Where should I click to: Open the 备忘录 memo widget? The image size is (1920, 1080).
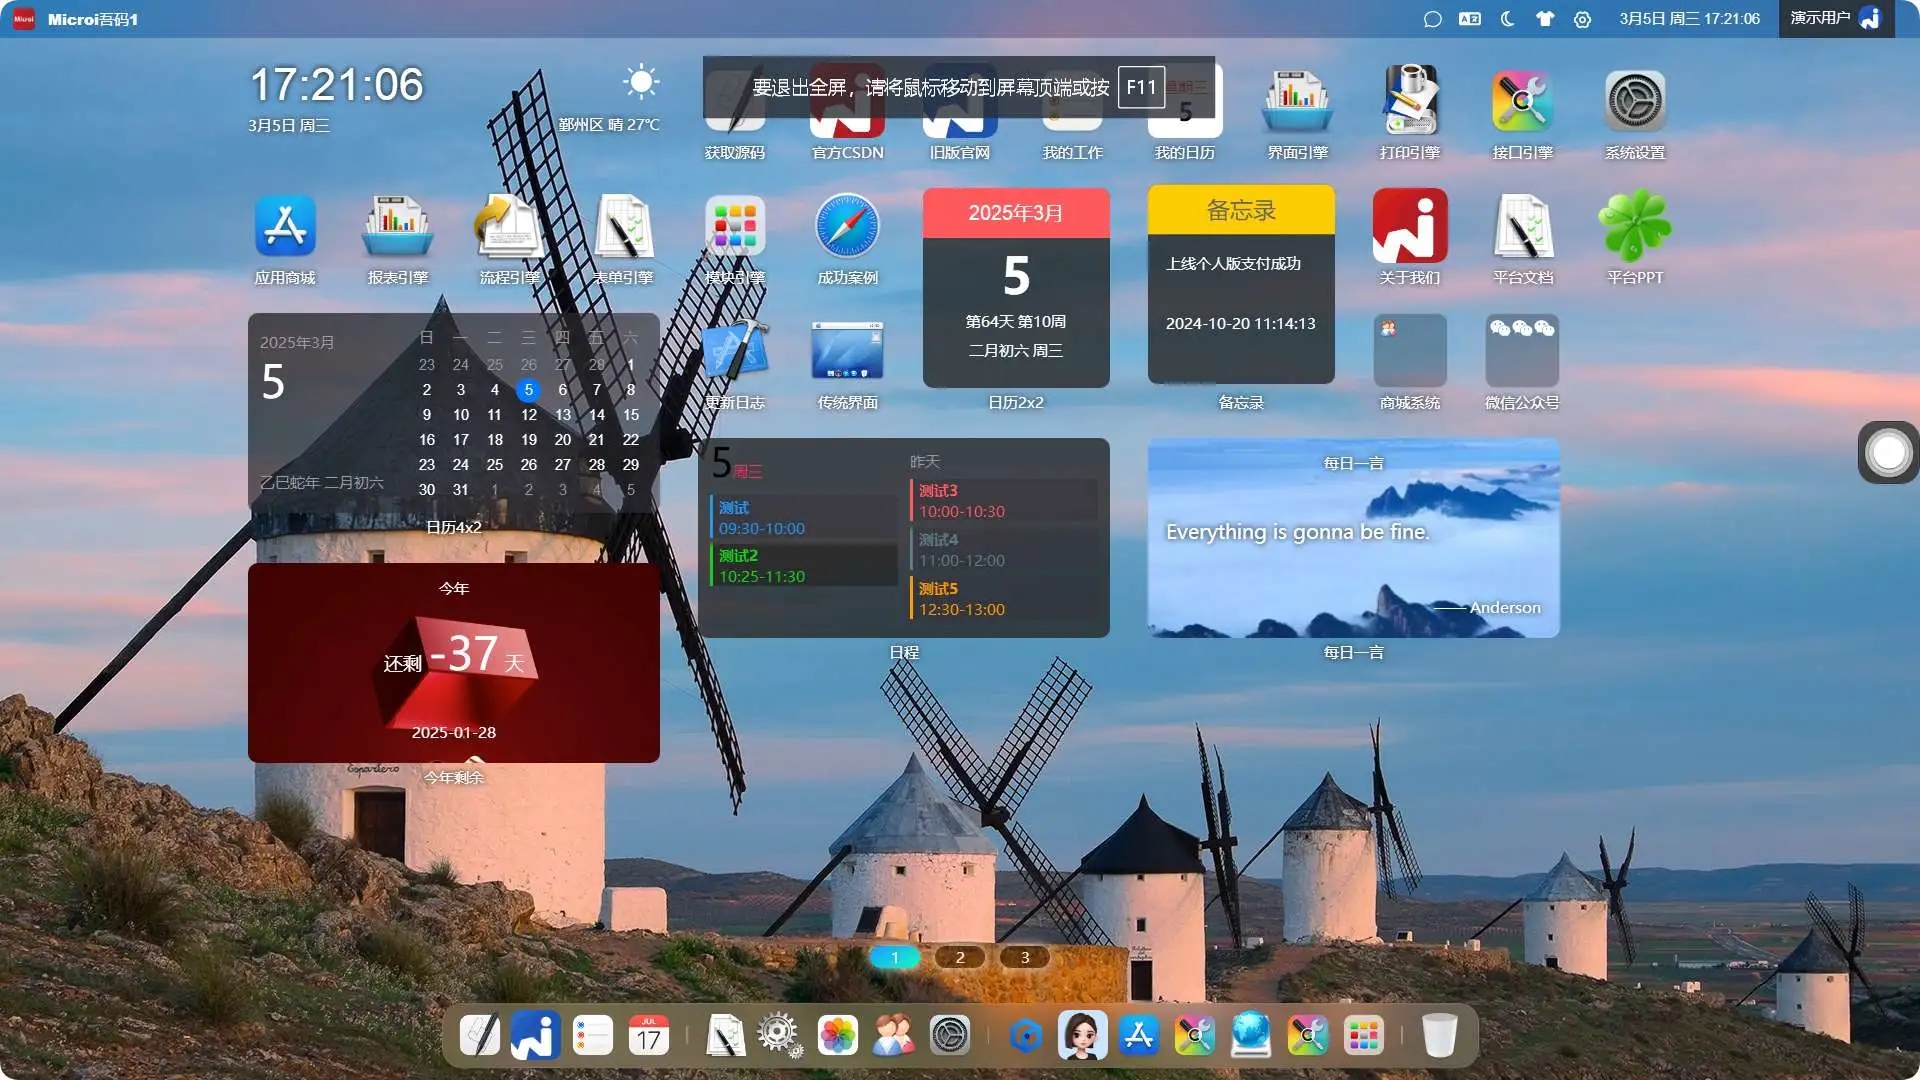pyautogui.click(x=1241, y=285)
